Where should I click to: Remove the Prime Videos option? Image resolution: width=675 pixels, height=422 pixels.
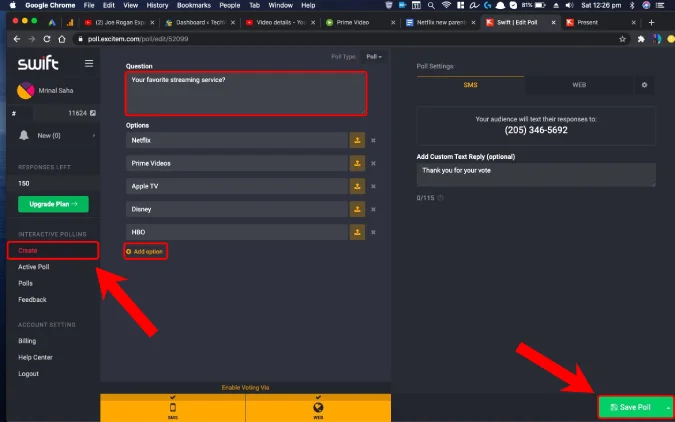click(x=373, y=163)
